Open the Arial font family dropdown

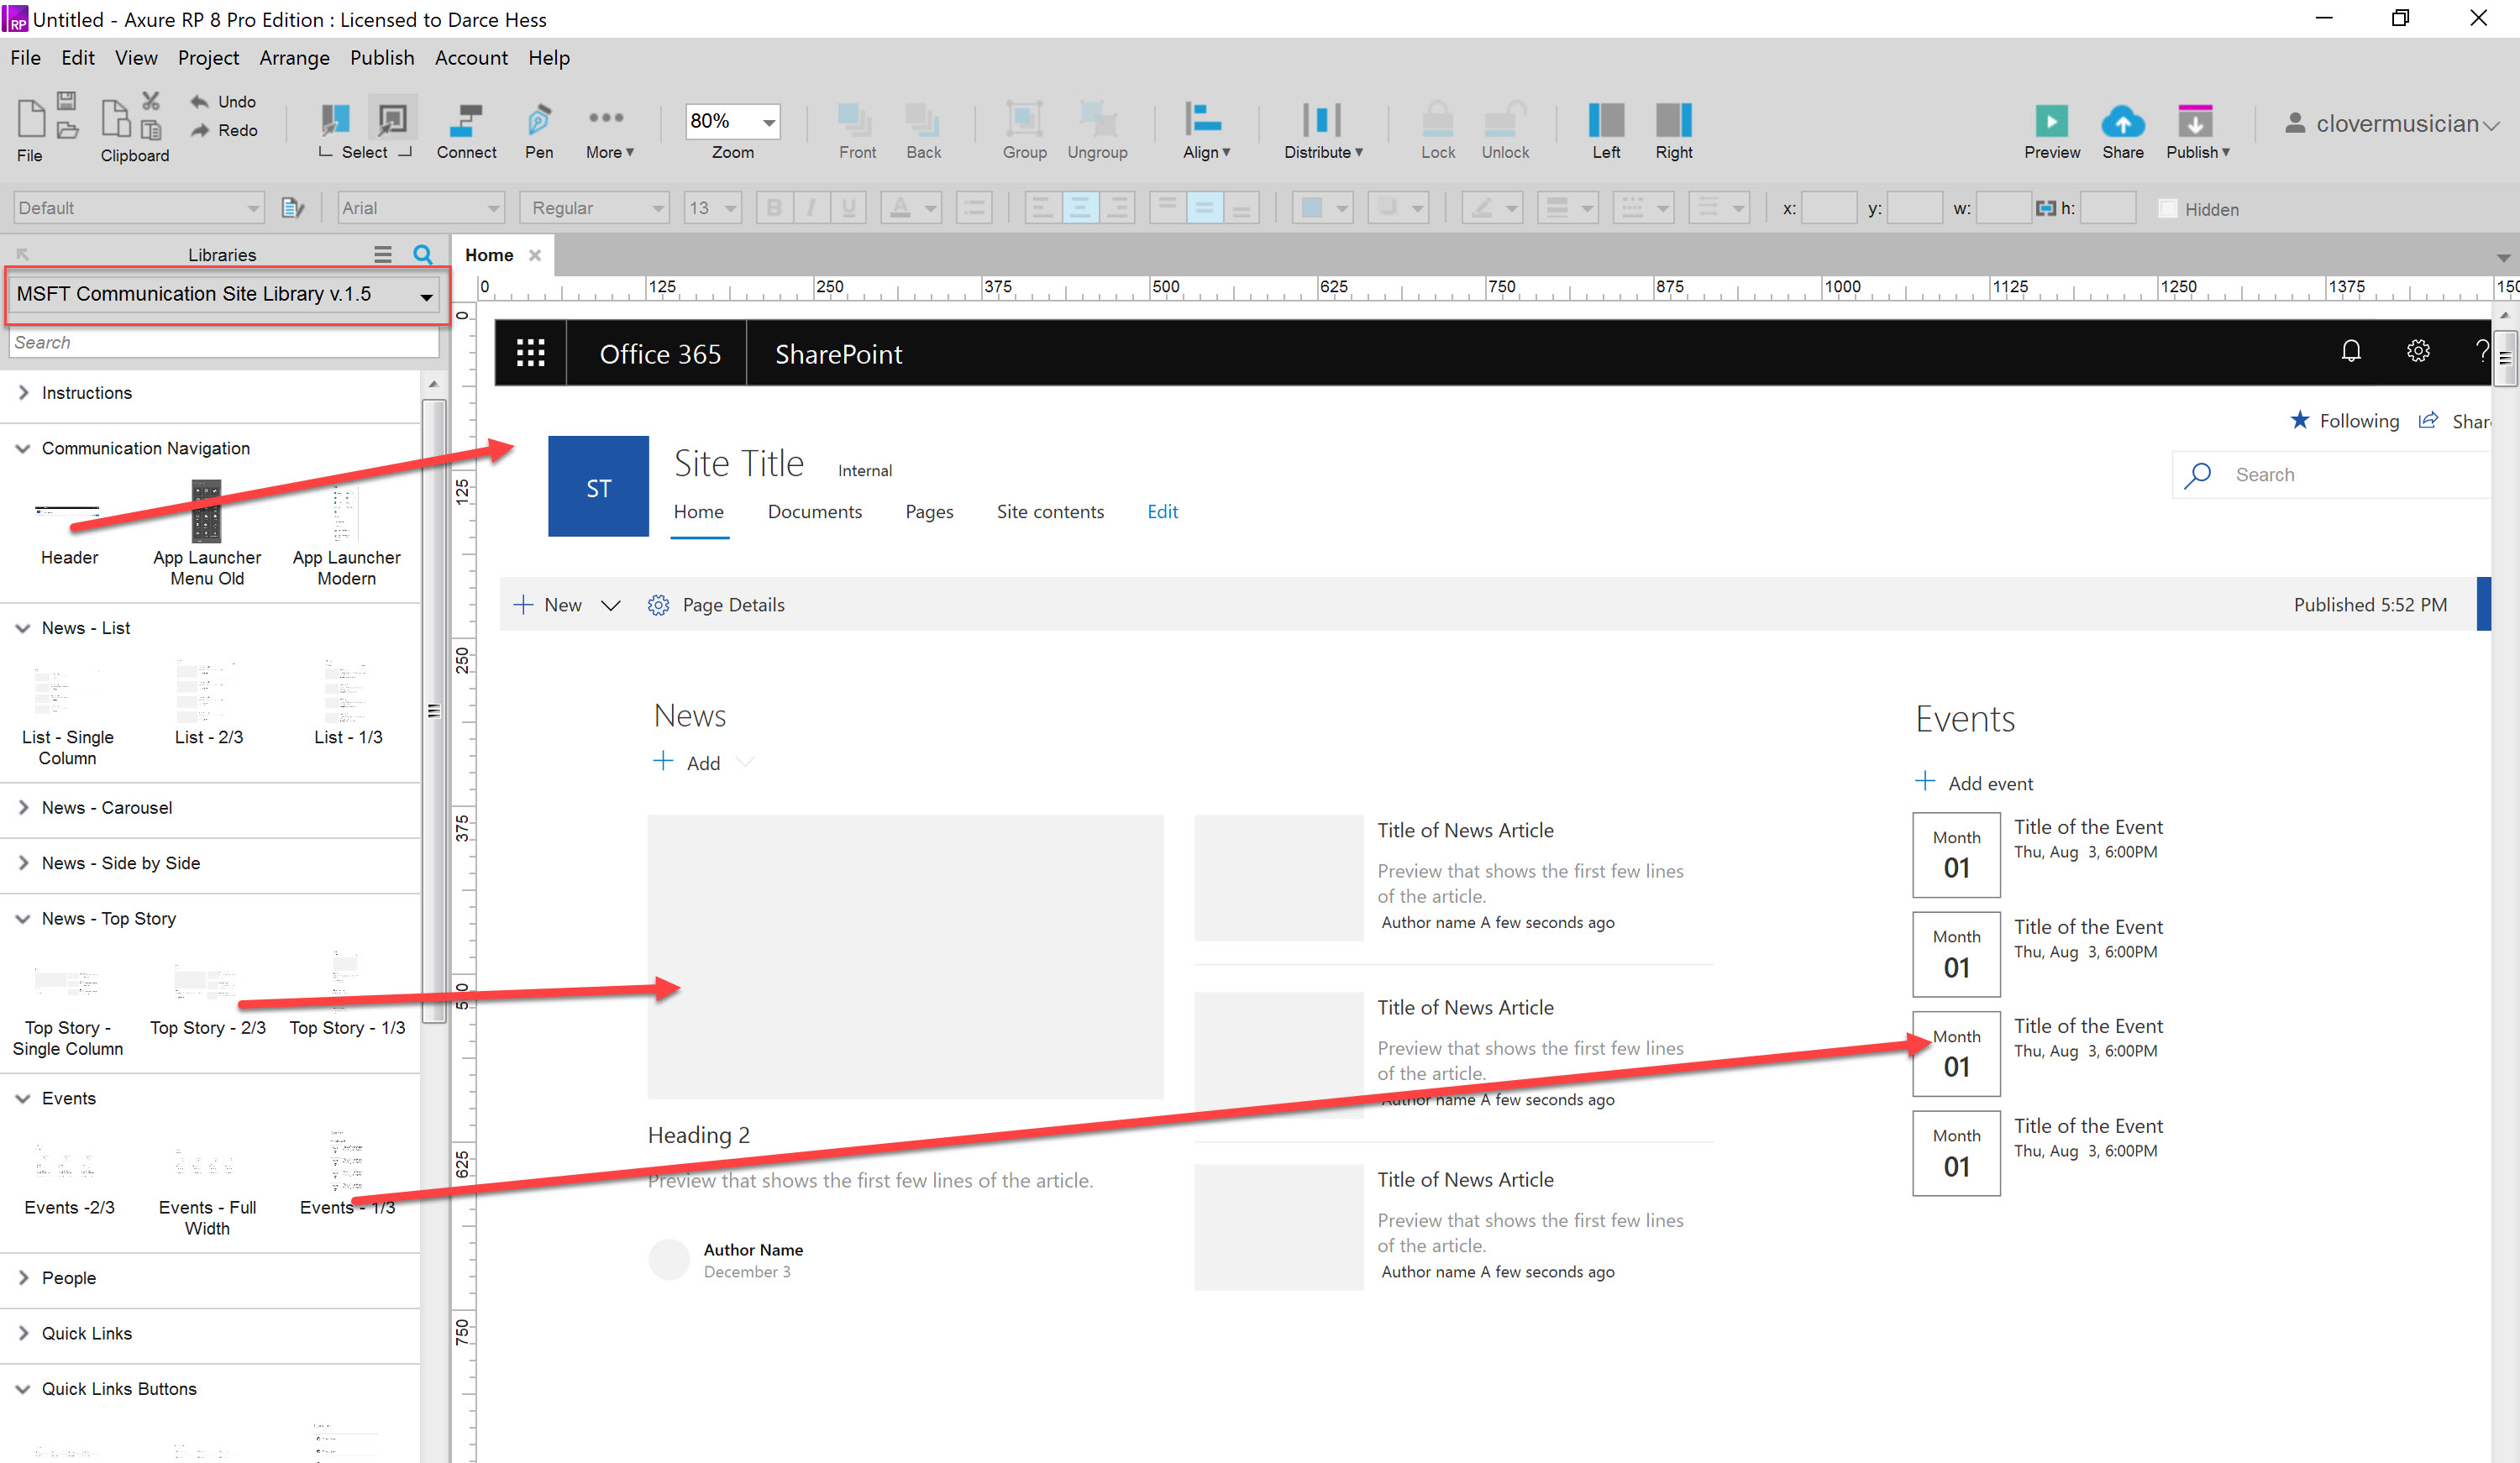coord(420,207)
